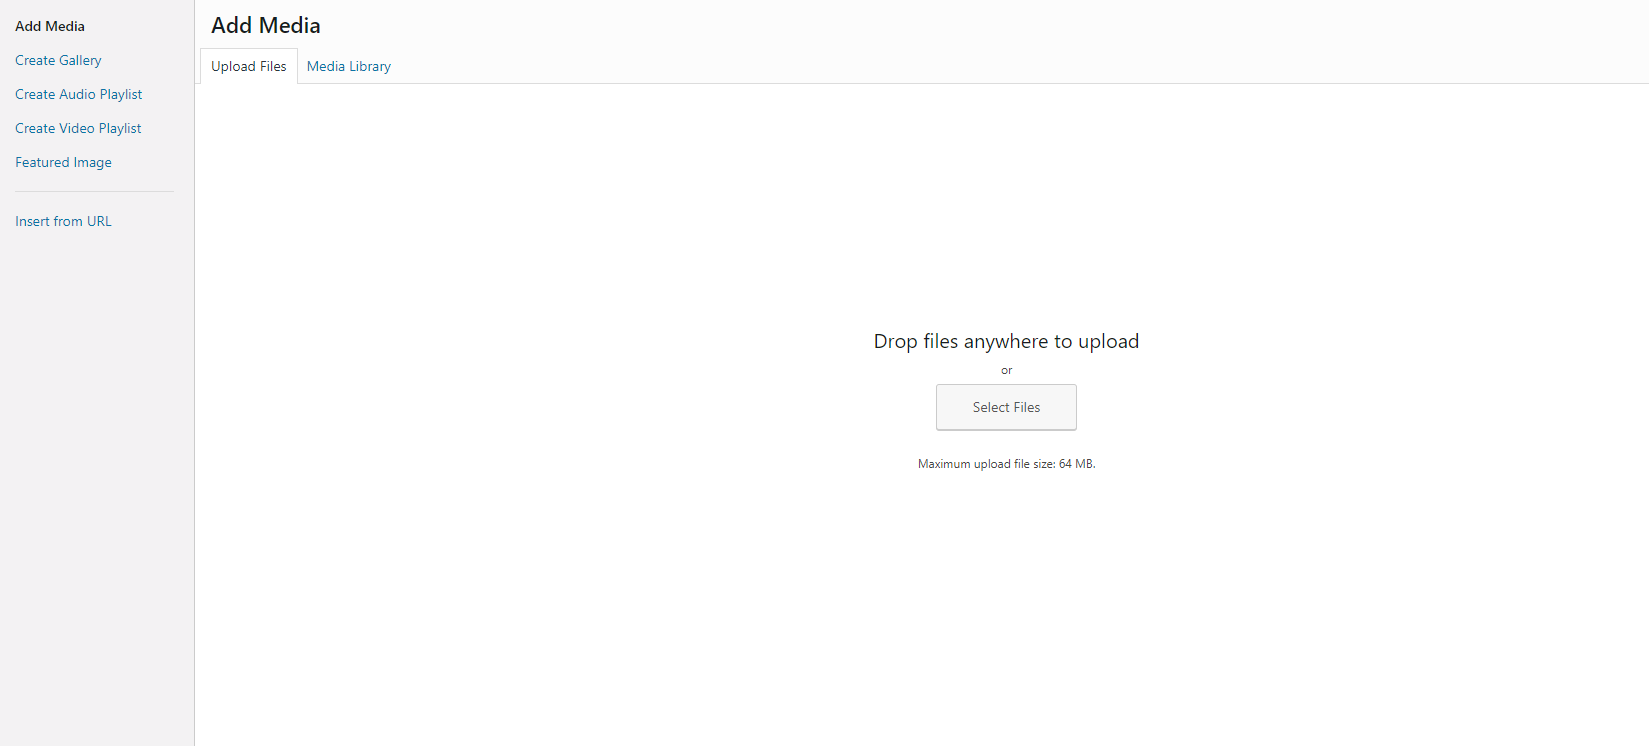Click the word Playlist in Create Audio Playlist
This screenshot has height=746, width=1649.
(x=121, y=94)
